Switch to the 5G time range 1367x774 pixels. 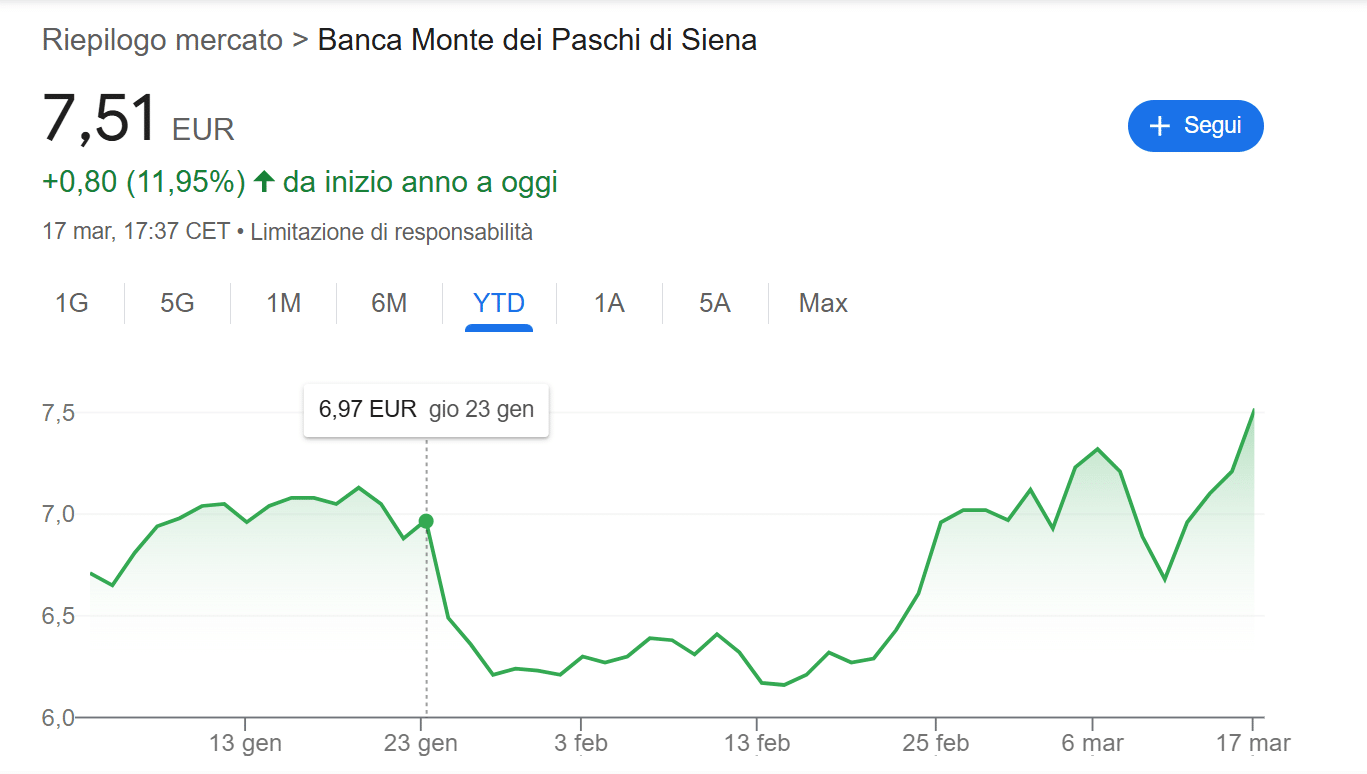[x=177, y=303]
